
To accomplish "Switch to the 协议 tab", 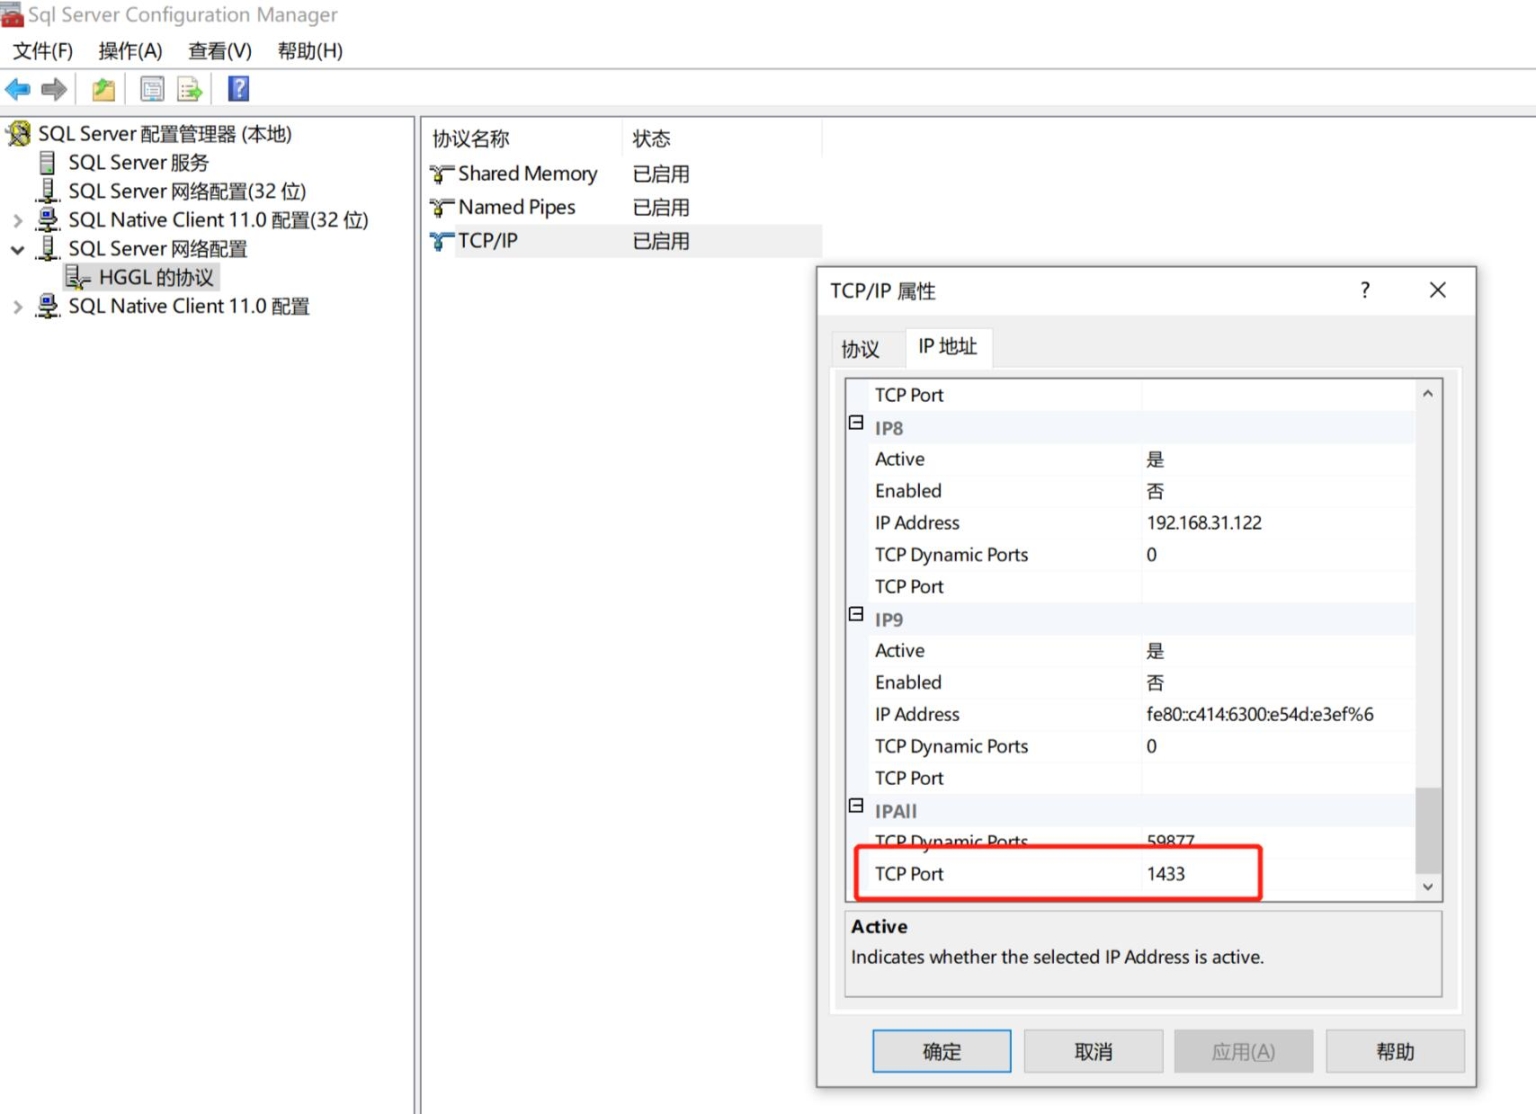I will pos(862,348).
